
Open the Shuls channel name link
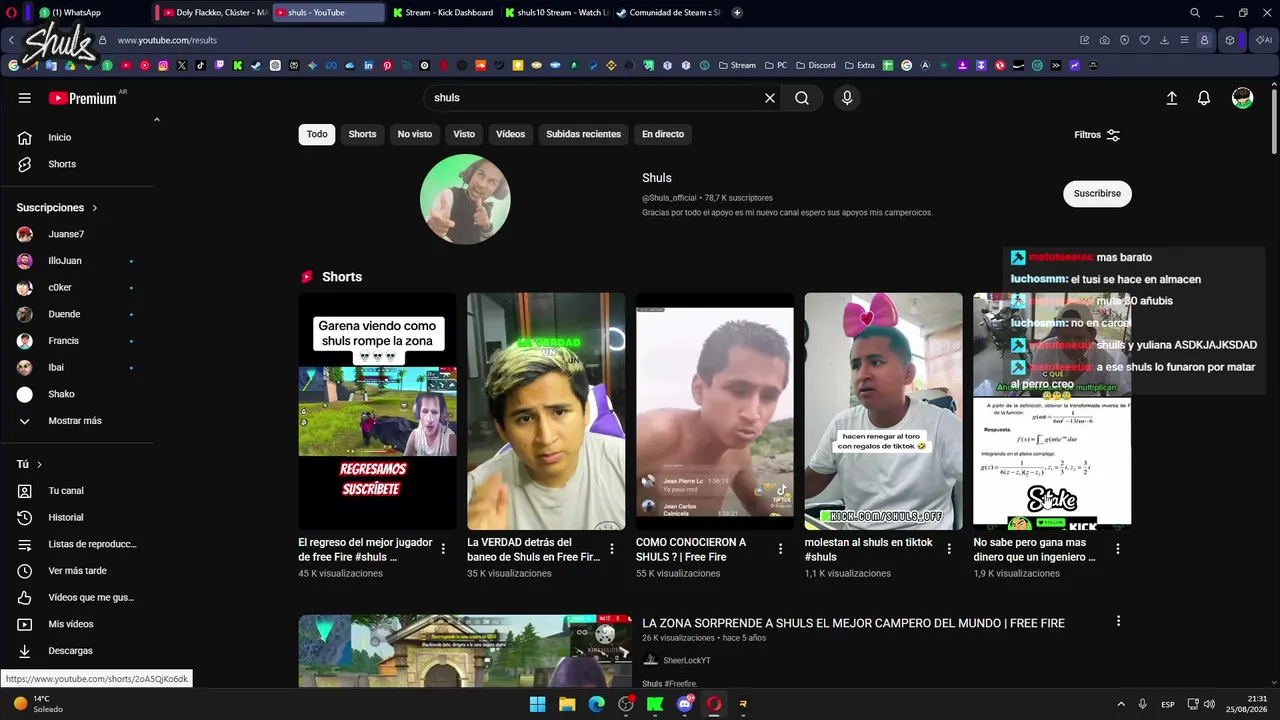pos(657,178)
